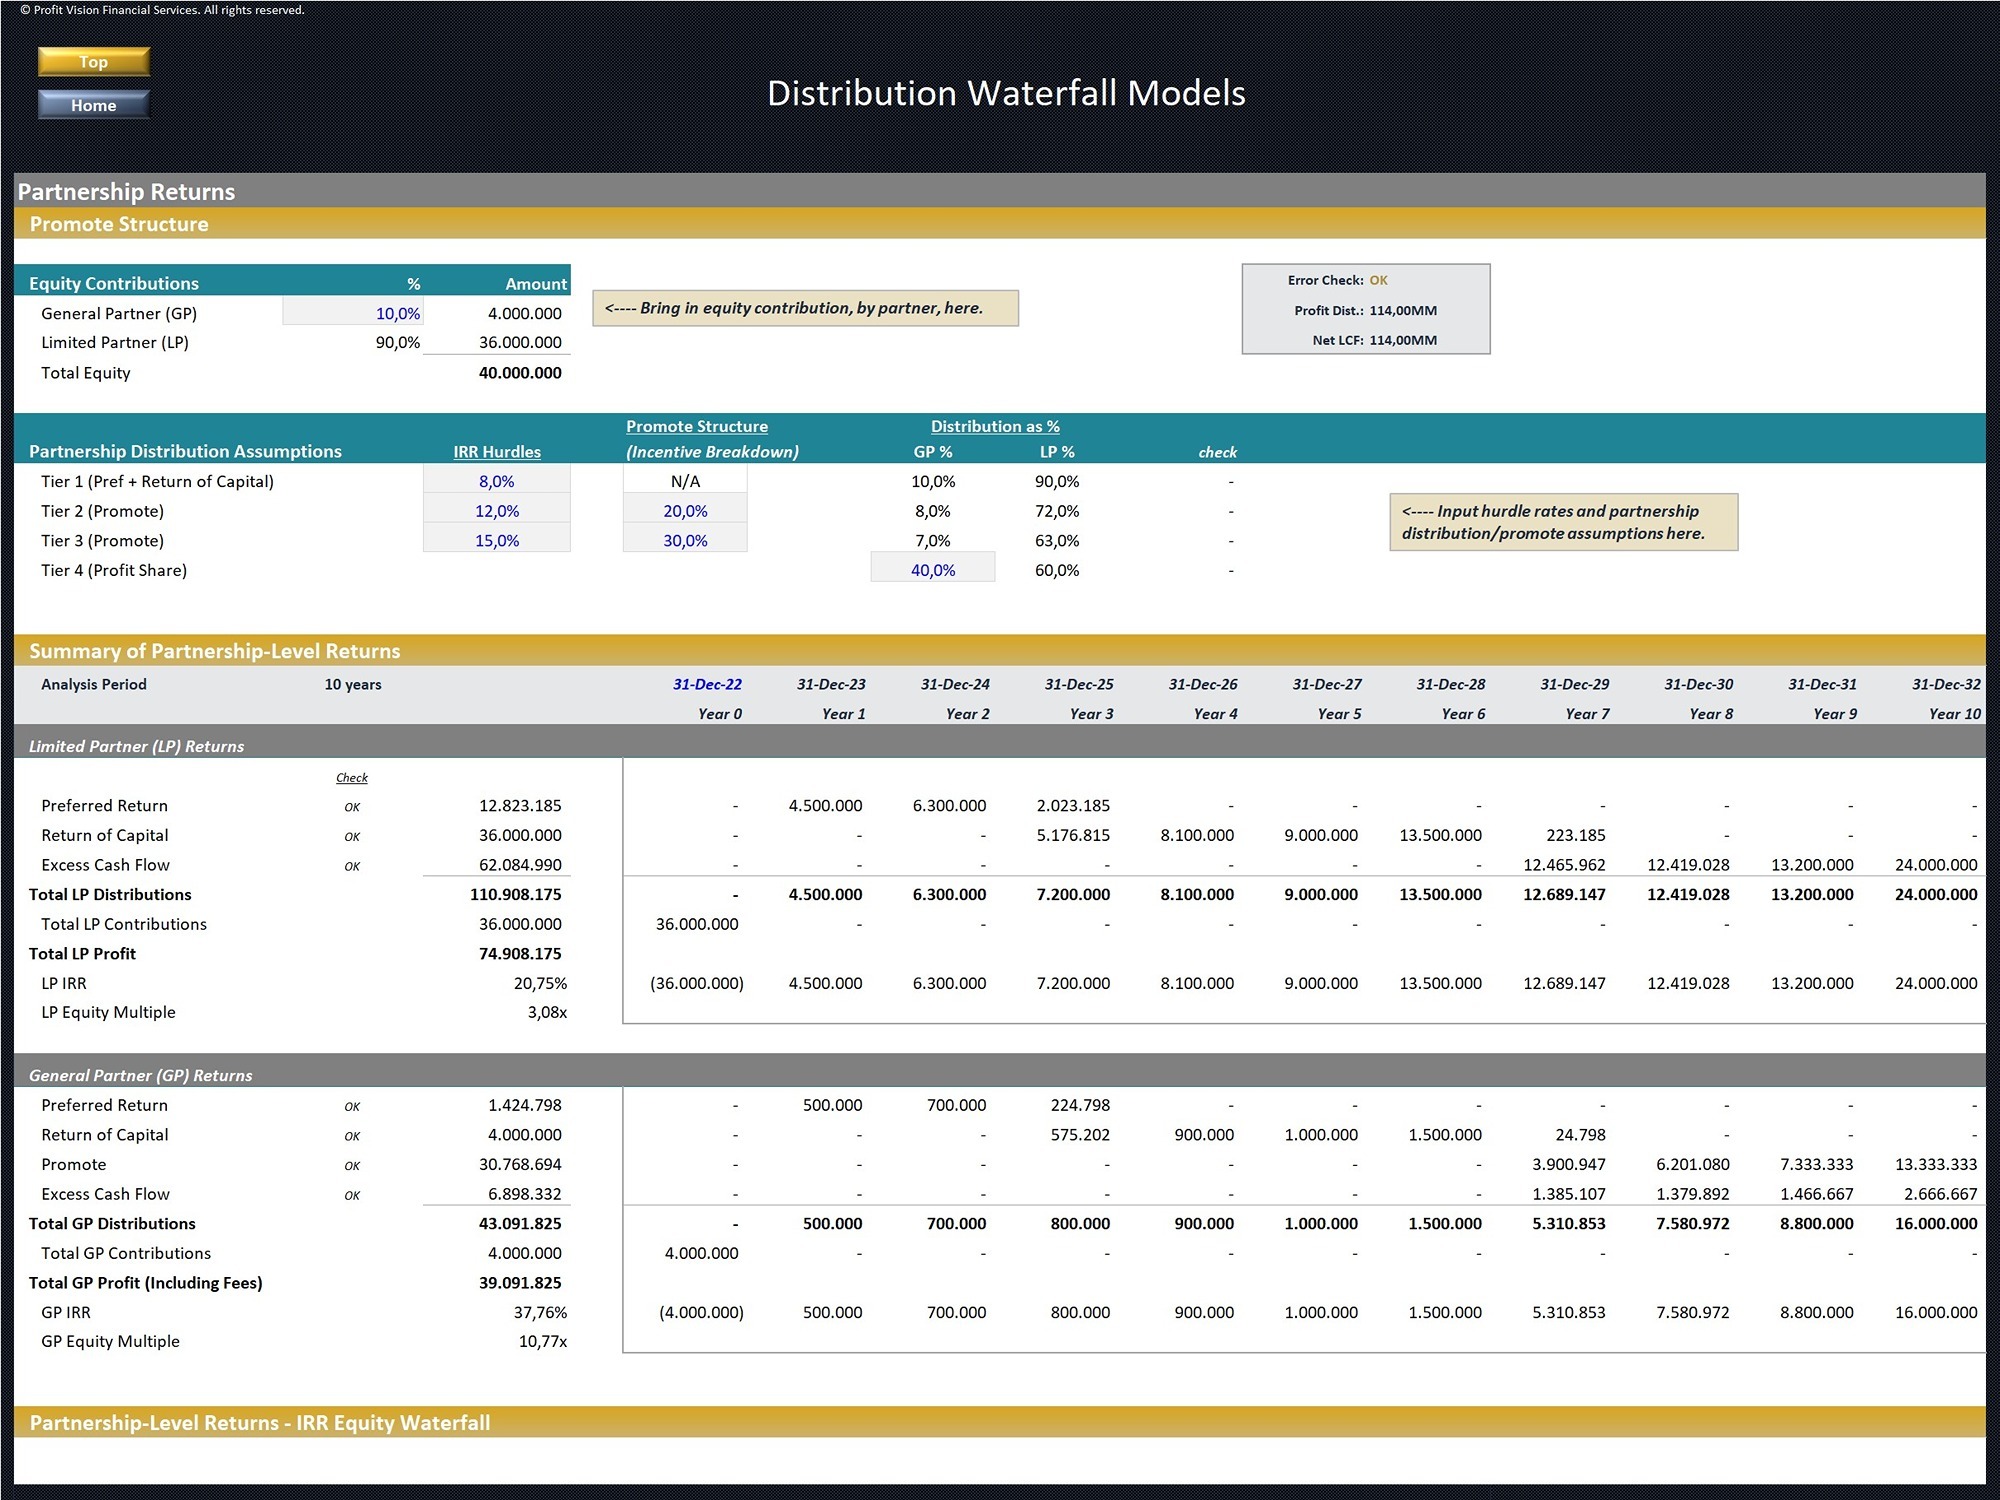Select the Tier 2 promote 20,0% cell

685,511
